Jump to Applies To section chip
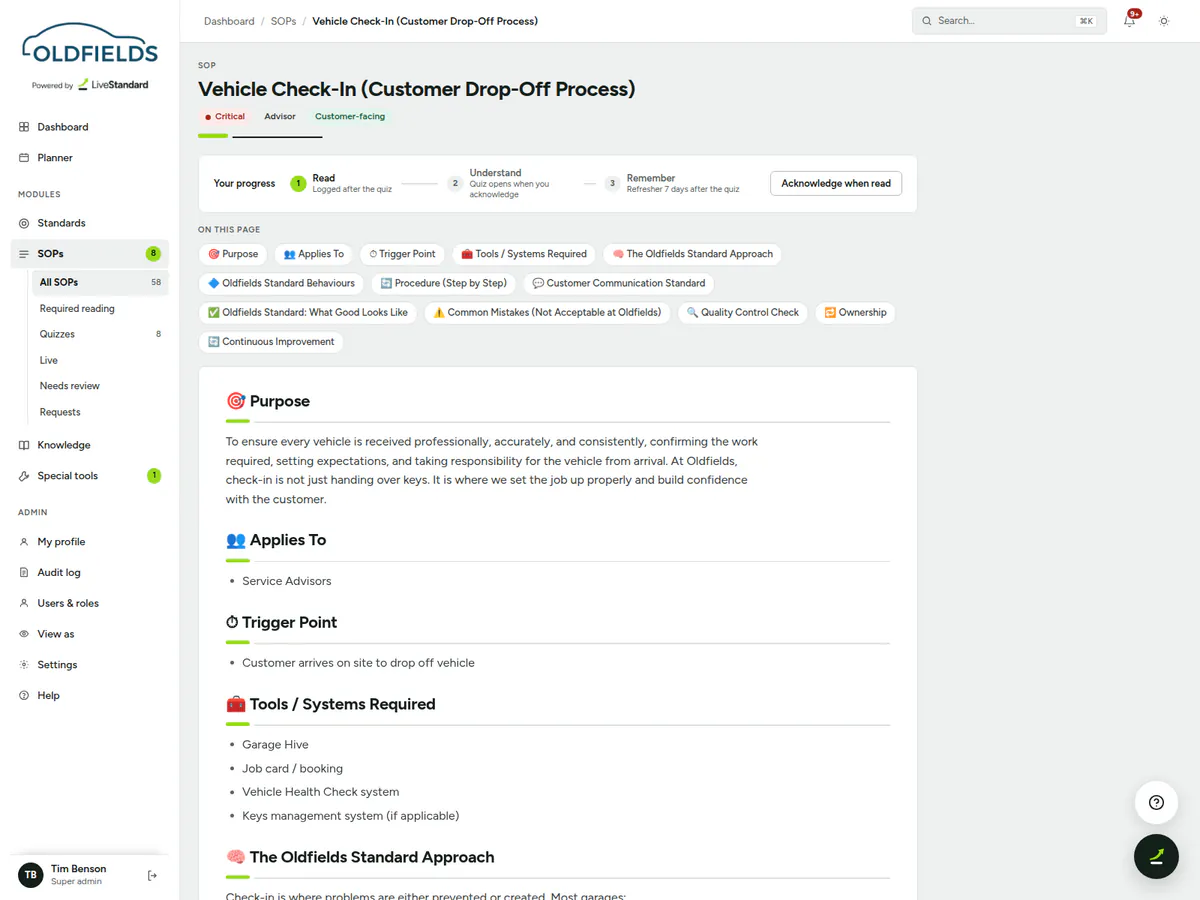This screenshot has width=1200, height=900. click(314, 254)
